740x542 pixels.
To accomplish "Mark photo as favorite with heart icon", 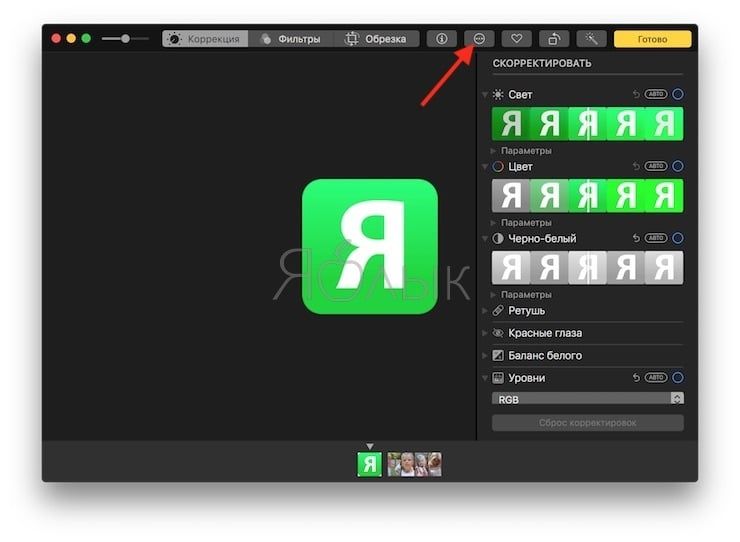I will point(516,39).
